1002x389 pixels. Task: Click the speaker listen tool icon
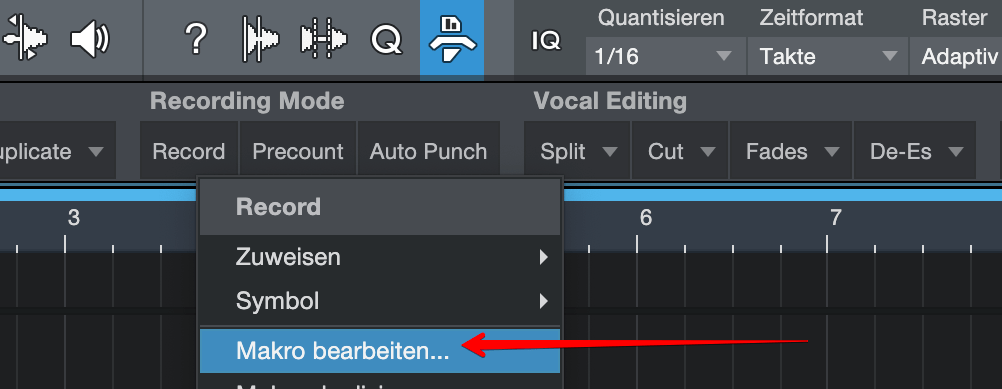tap(89, 40)
